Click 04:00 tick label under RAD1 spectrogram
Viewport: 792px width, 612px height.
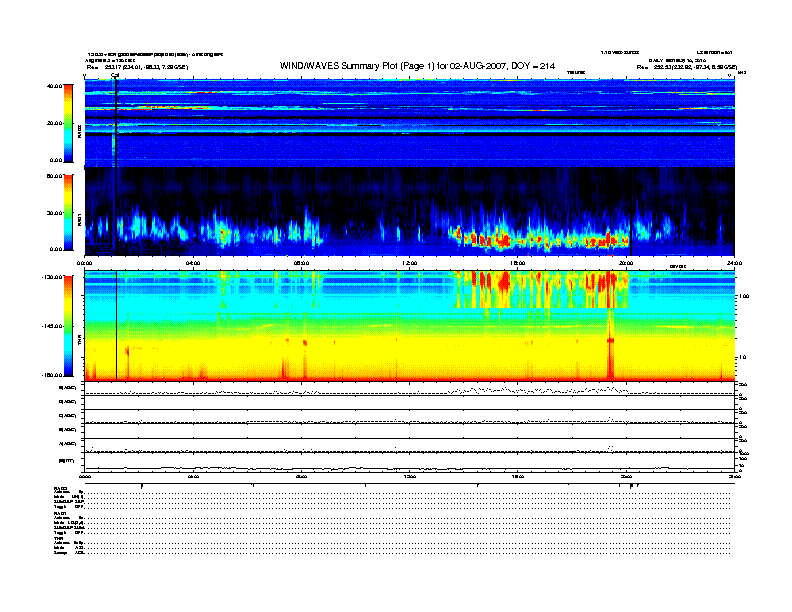[193, 263]
